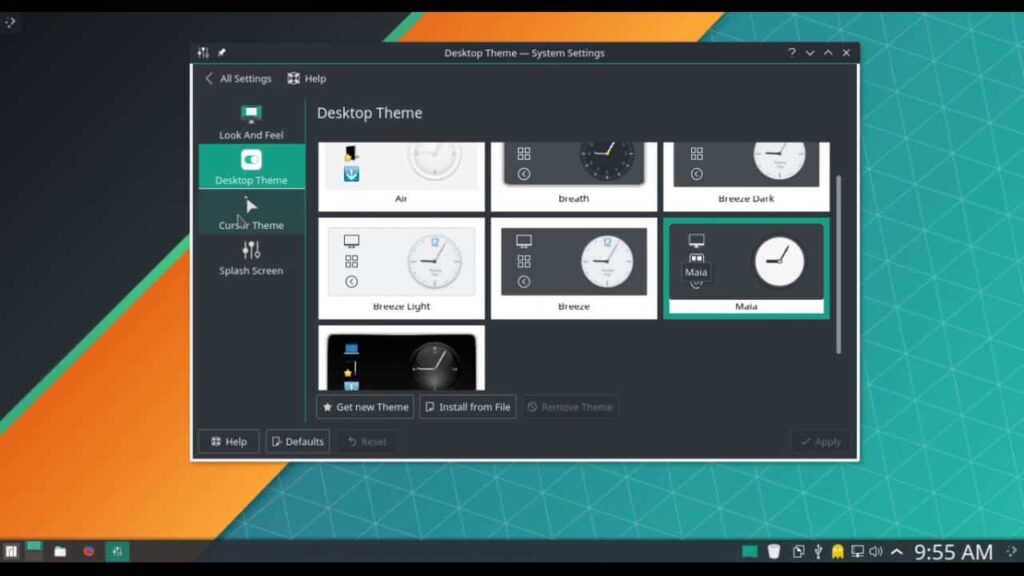Open the trash icon in system tray
The width and height of the screenshot is (1024, 576).
tap(774, 552)
